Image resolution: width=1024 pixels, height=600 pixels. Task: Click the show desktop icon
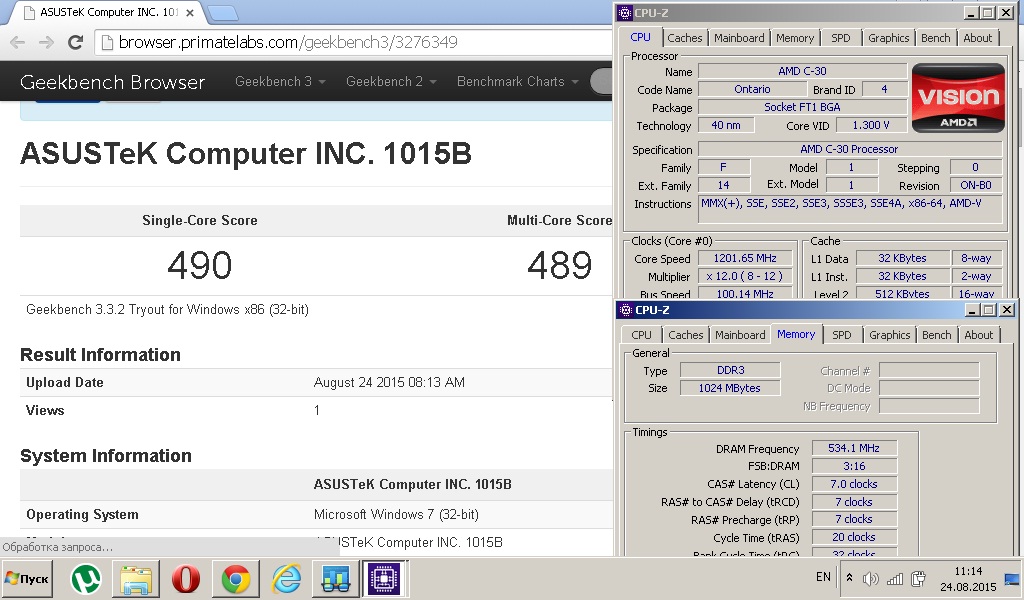1012,578
